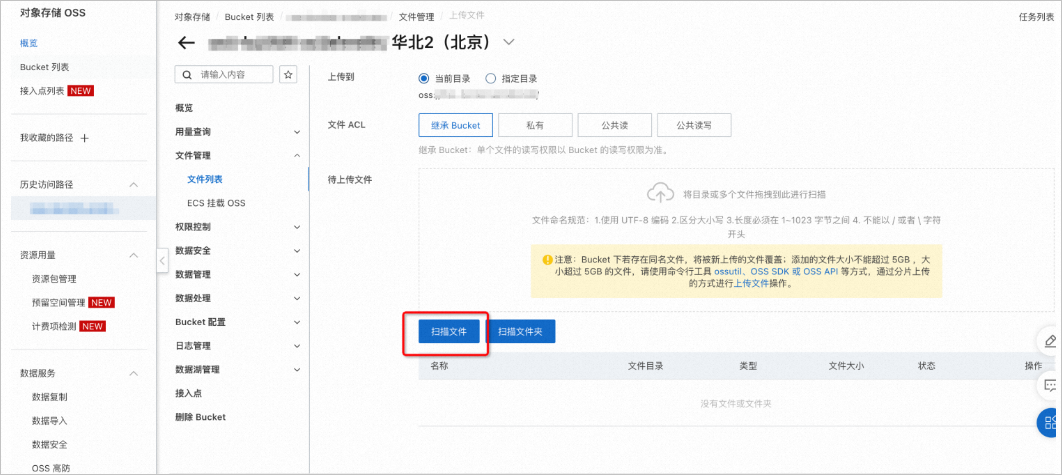Screen dimensions: 1062x475
Task: Expand 用量查询 menu section
Action: click(x=297, y=131)
